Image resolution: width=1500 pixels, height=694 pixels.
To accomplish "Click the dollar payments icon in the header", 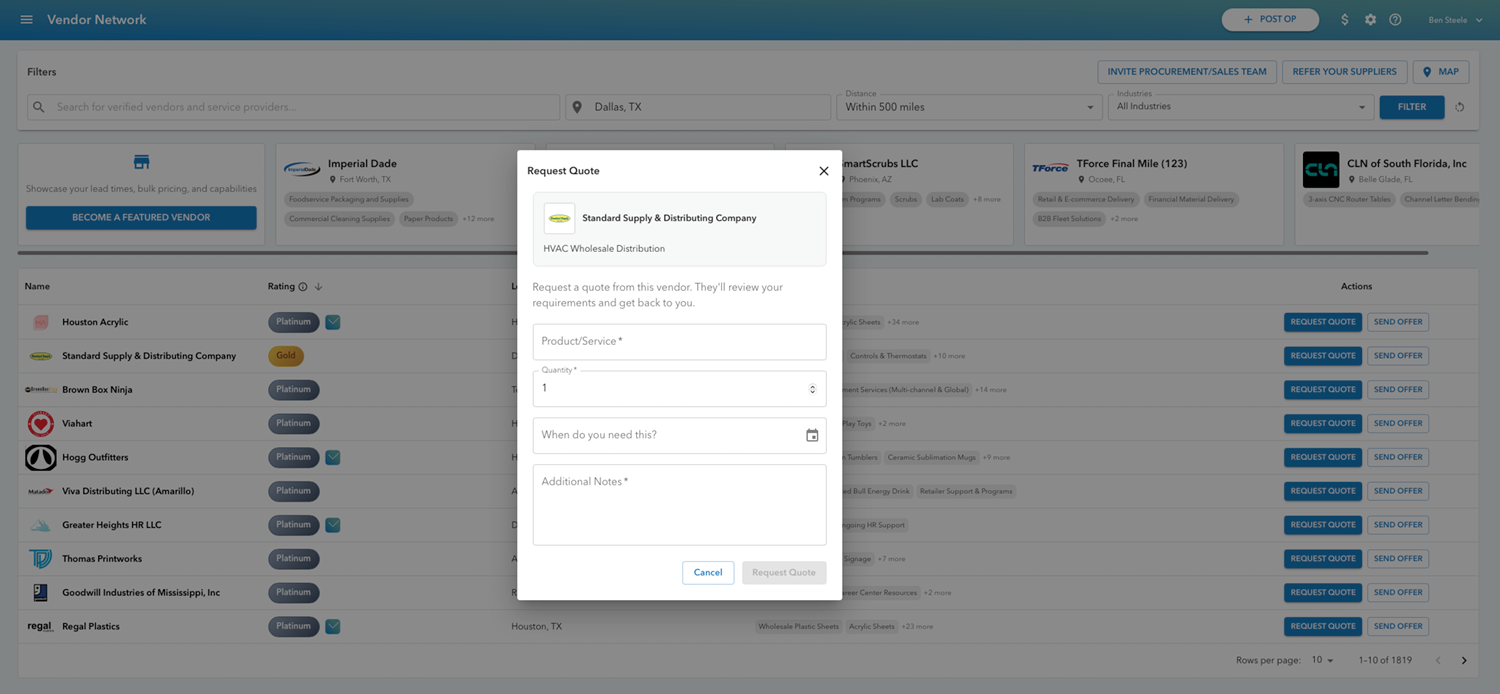I will (1345, 19).
